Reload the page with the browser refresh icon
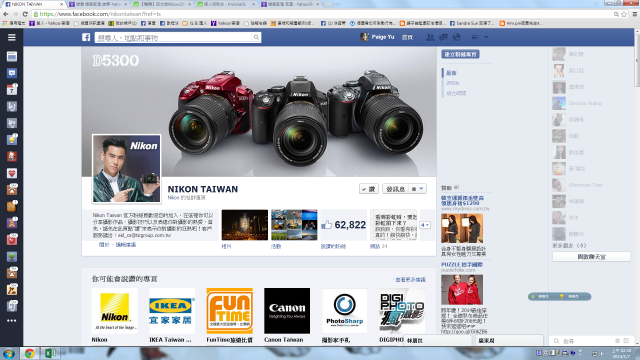The width and height of the screenshot is (640, 360). click(x=25, y=14)
